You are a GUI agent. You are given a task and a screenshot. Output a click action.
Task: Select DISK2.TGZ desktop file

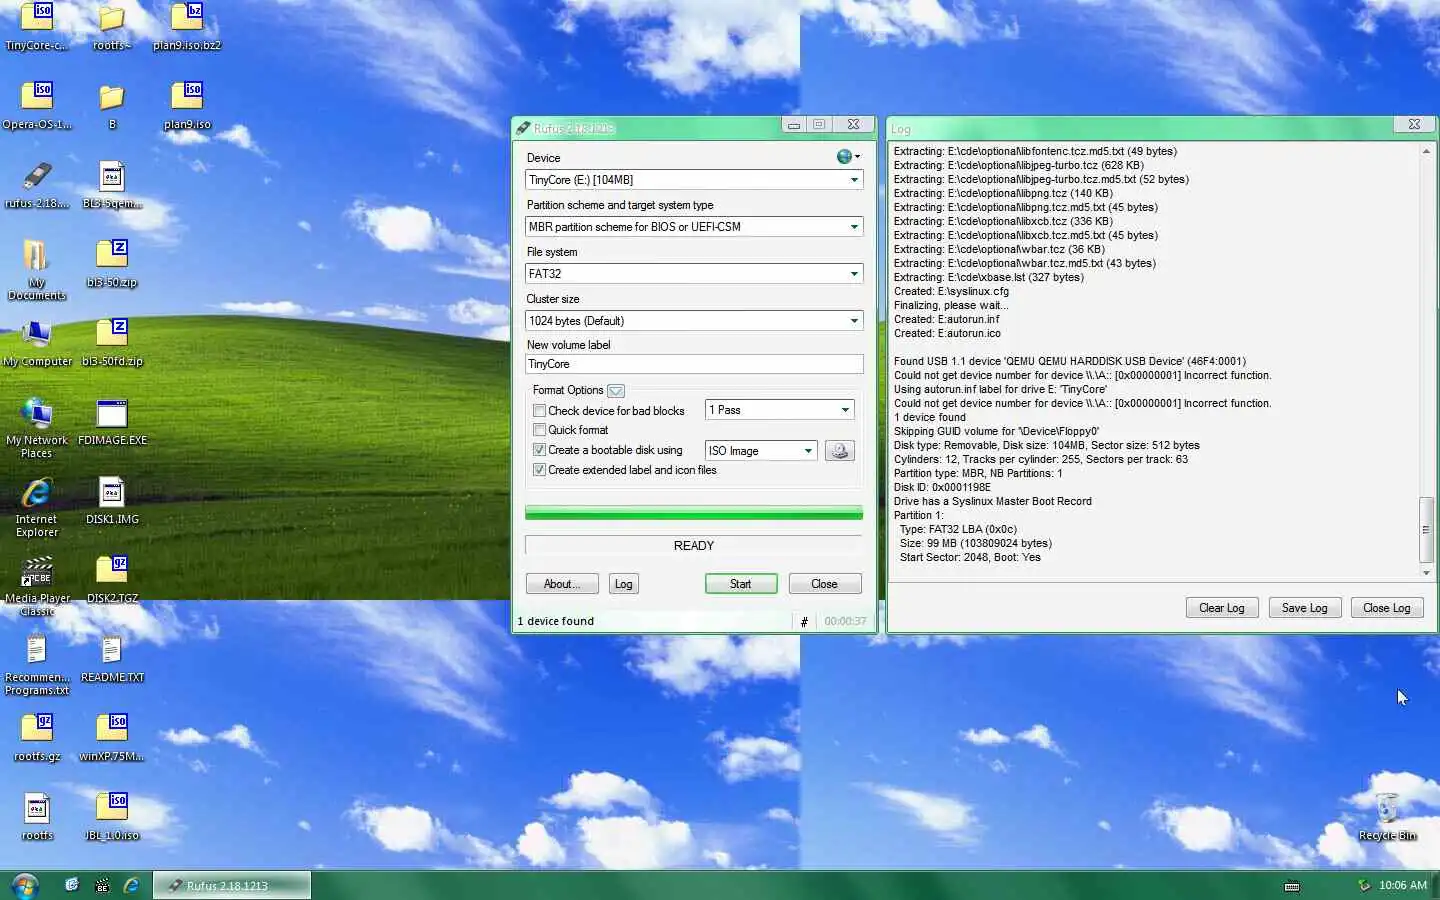tap(112, 580)
